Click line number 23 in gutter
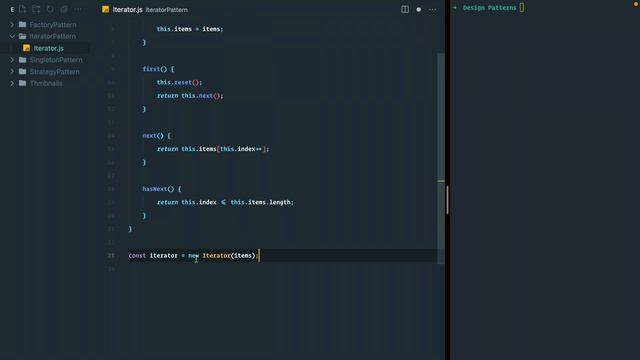This screenshot has width=640, height=360. tap(111, 256)
